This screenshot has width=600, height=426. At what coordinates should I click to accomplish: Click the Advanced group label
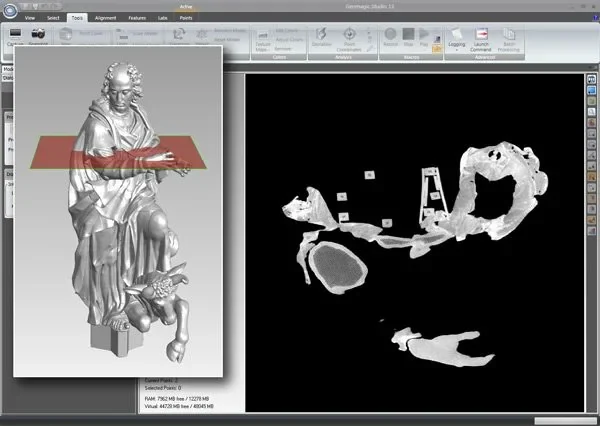coord(485,57)
